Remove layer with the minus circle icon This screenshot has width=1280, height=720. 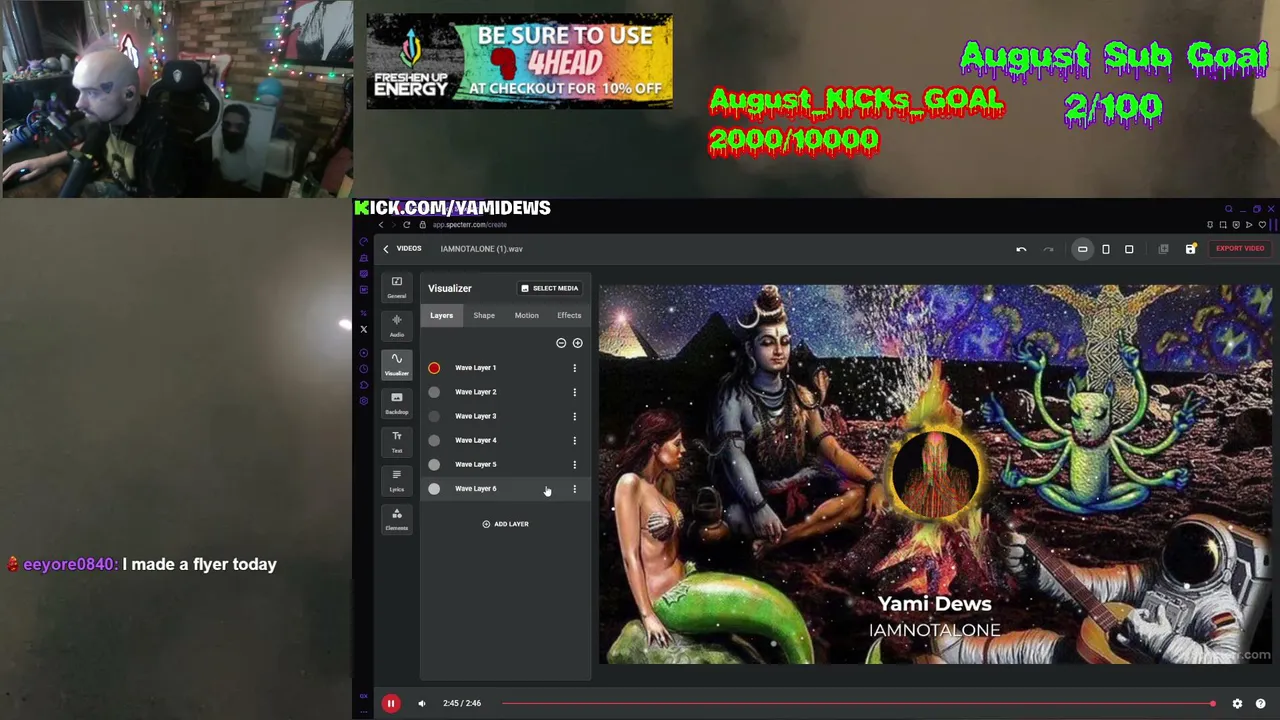pos(561,343)
